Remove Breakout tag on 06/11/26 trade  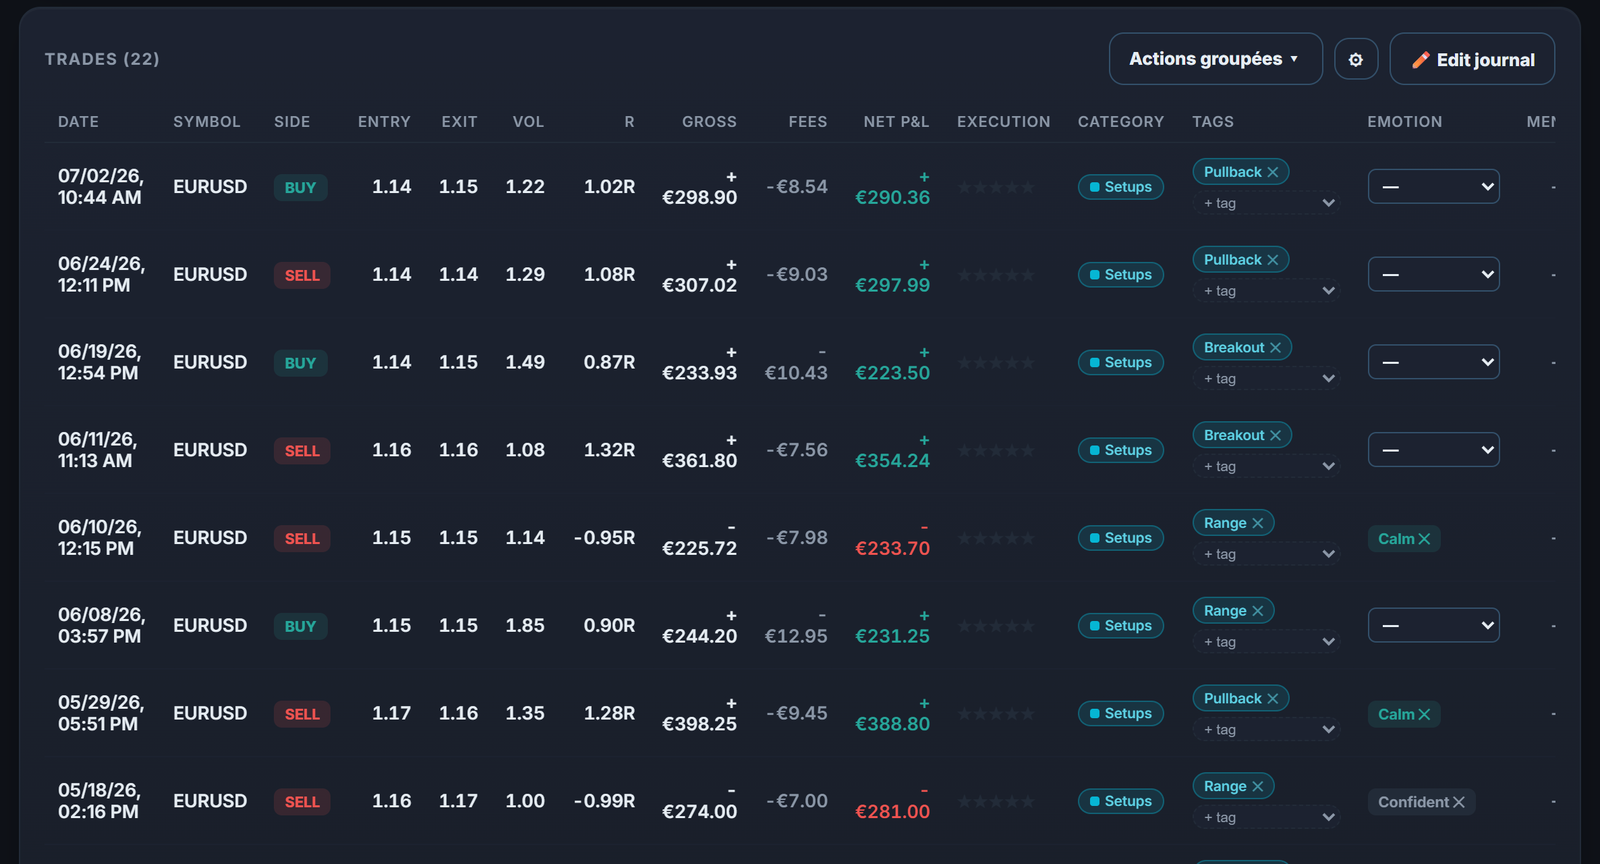tap(1275, 436)
